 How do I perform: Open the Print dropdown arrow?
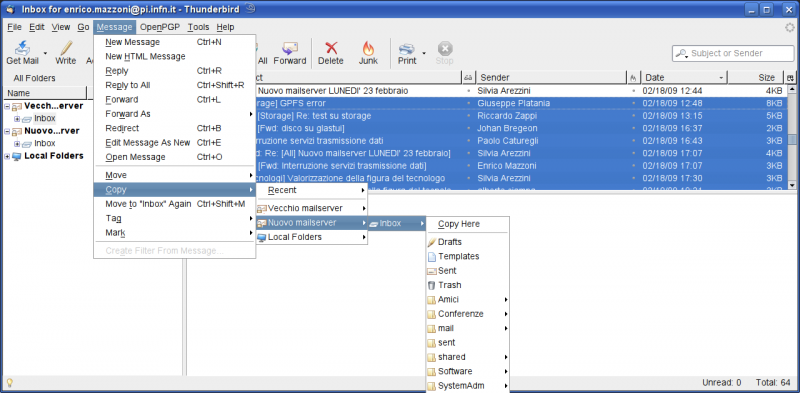(424, 53)
